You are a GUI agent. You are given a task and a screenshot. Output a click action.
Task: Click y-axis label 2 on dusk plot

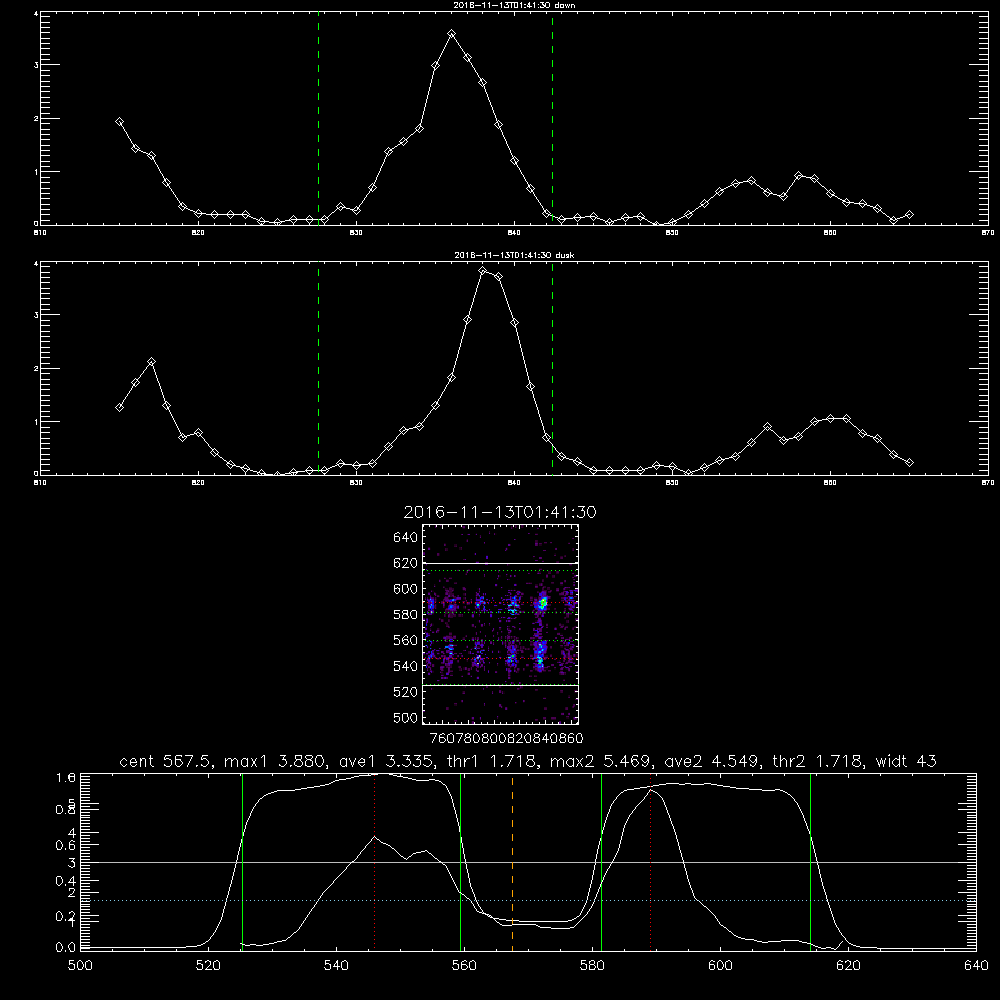pyautogui.click(x=36, y=369)
